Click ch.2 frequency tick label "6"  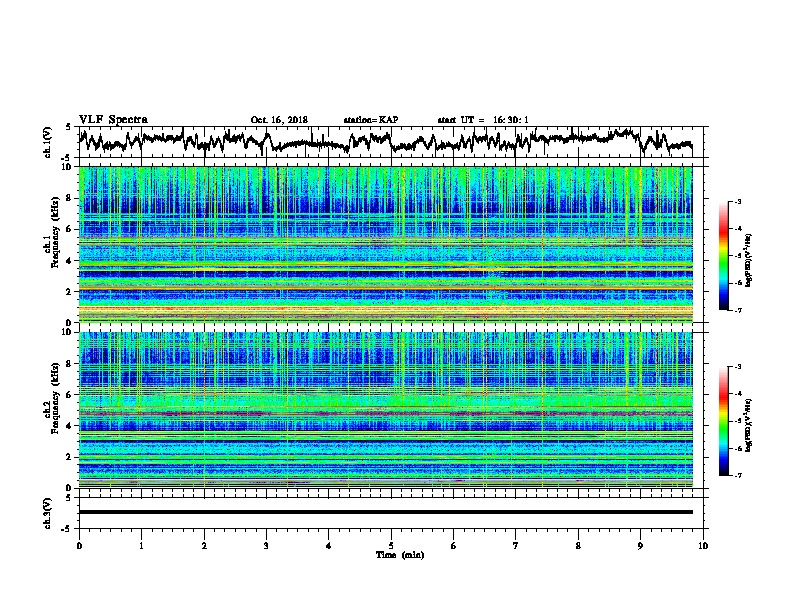[x=70, y=394]
